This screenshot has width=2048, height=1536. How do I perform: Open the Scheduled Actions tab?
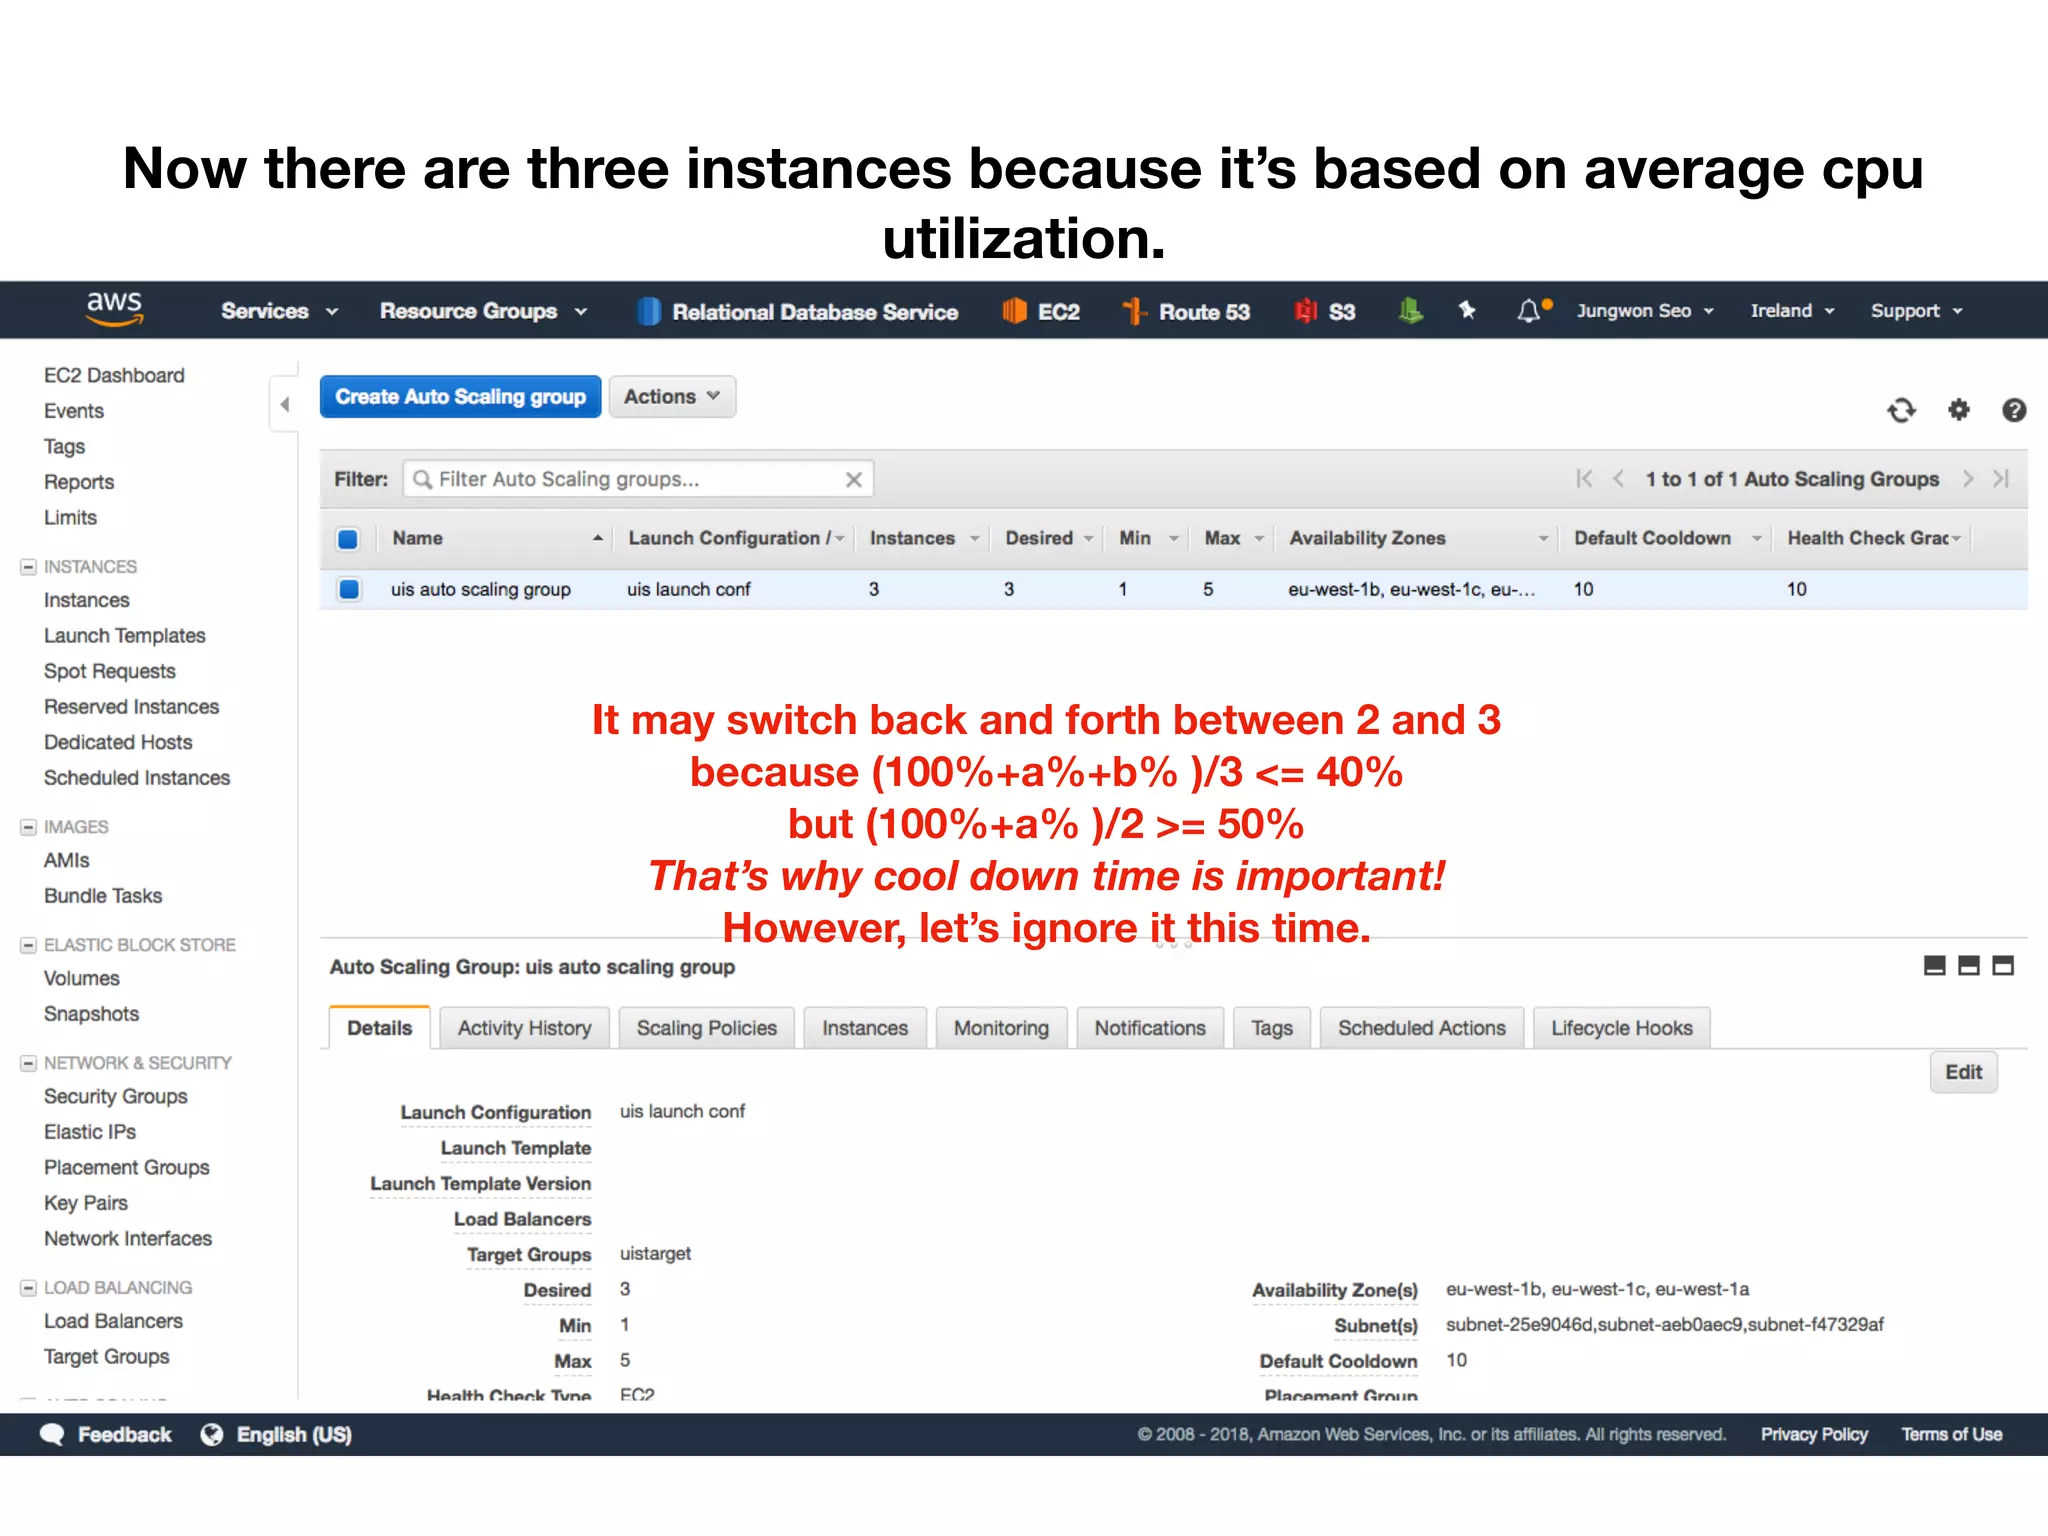pos(1422,1028)
